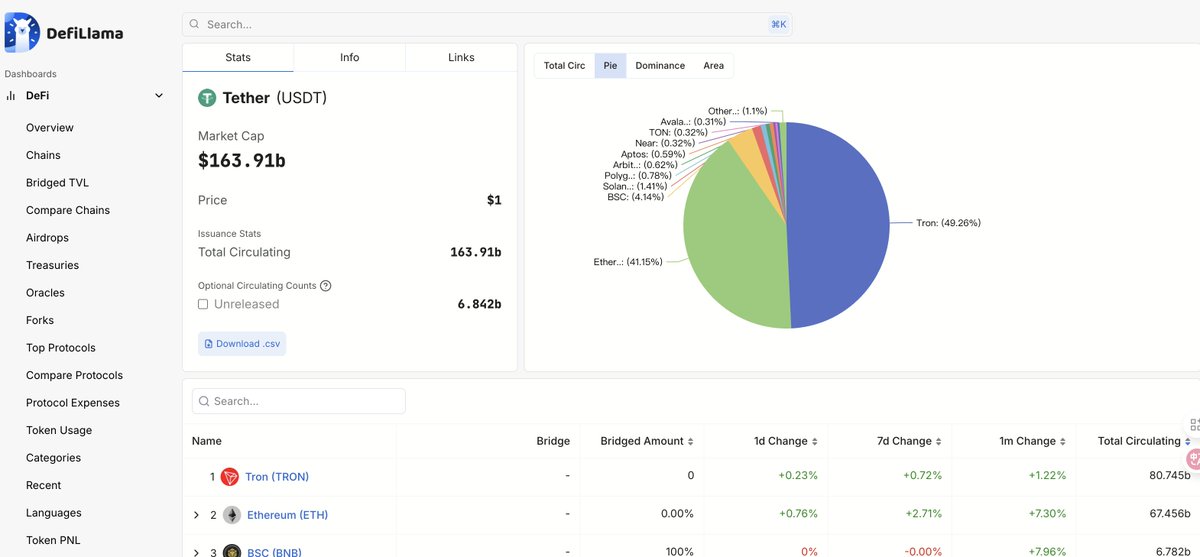Click the DefiLlama llama logo
The width and height of the screenshot is (1200, 557).
pyautogui.click(x=22, y=32)
